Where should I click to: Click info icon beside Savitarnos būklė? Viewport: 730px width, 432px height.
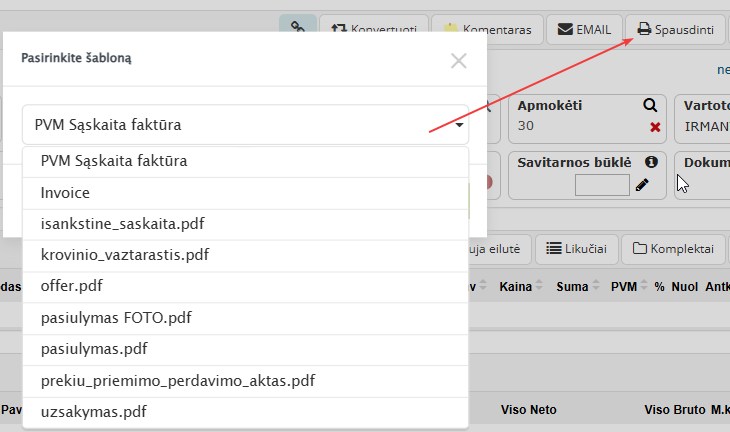[650, 161]
